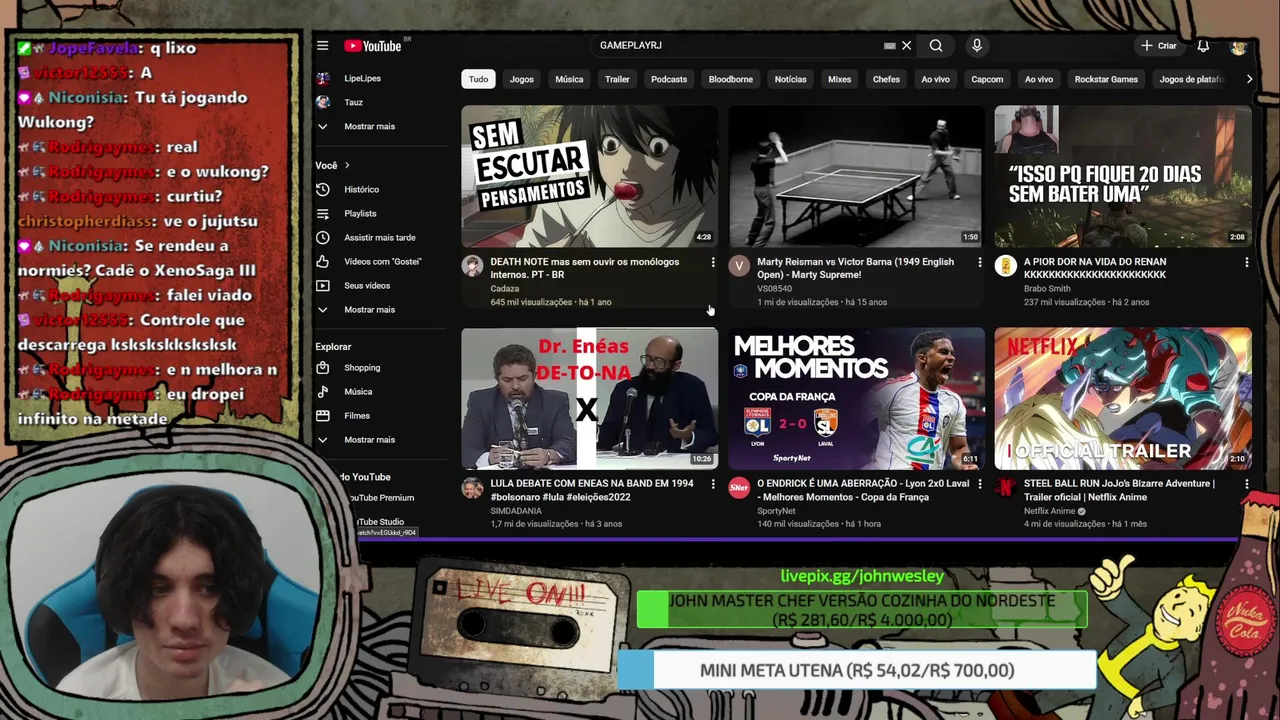Open more options for A PIOR DOR video
The image size is (1280, 720).
point(1246,262)
